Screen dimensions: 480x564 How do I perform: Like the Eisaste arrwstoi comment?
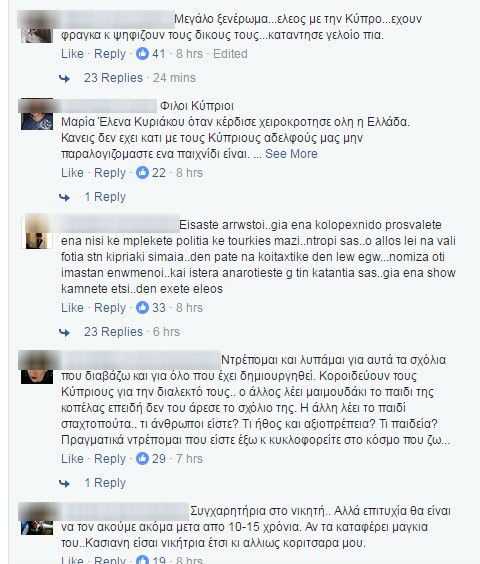[72, 308]
